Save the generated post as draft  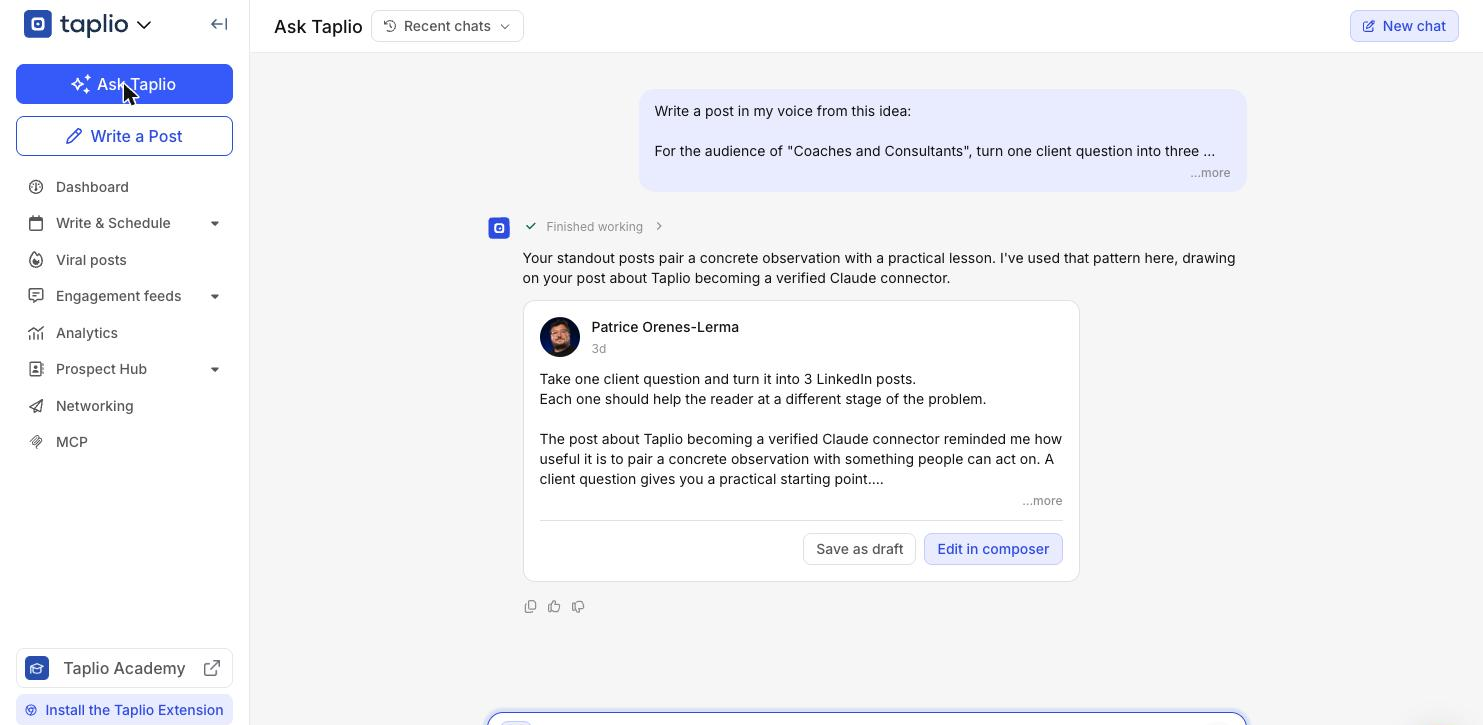(859, 549)
